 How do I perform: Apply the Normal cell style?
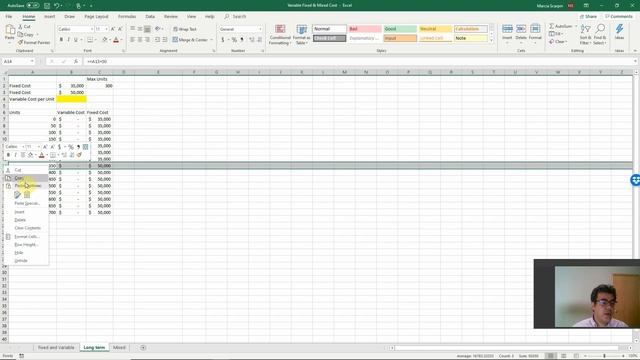coord(329,29)
